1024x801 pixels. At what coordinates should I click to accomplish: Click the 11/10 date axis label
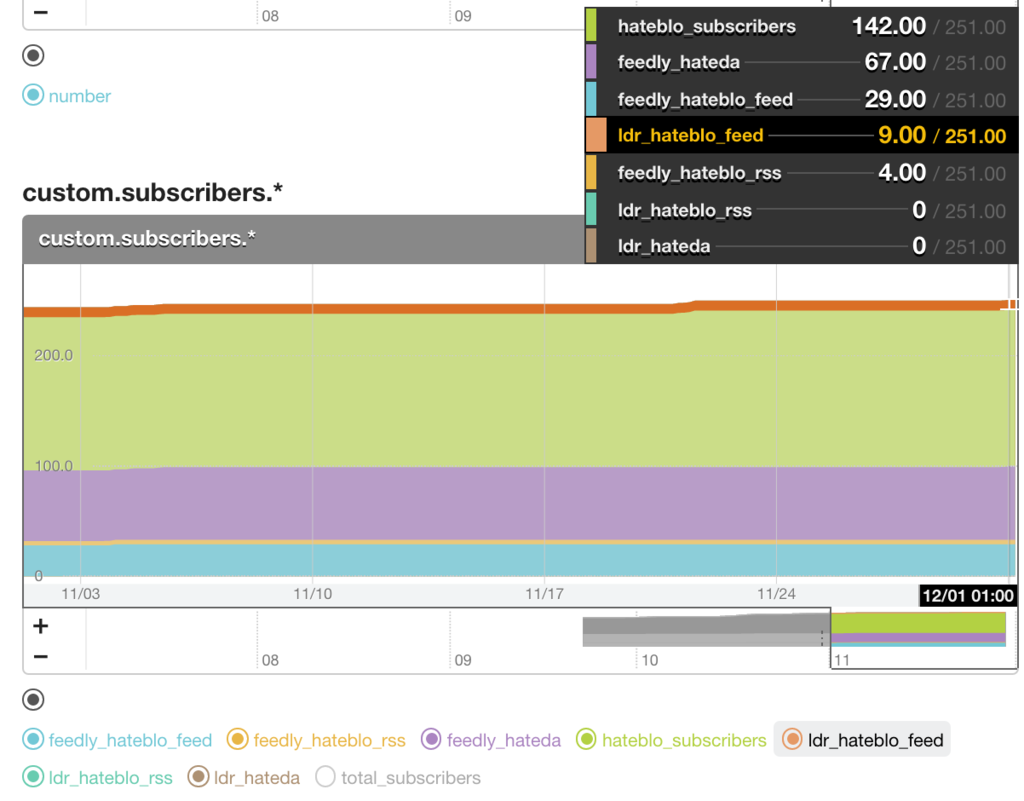(x=313, y=594)
